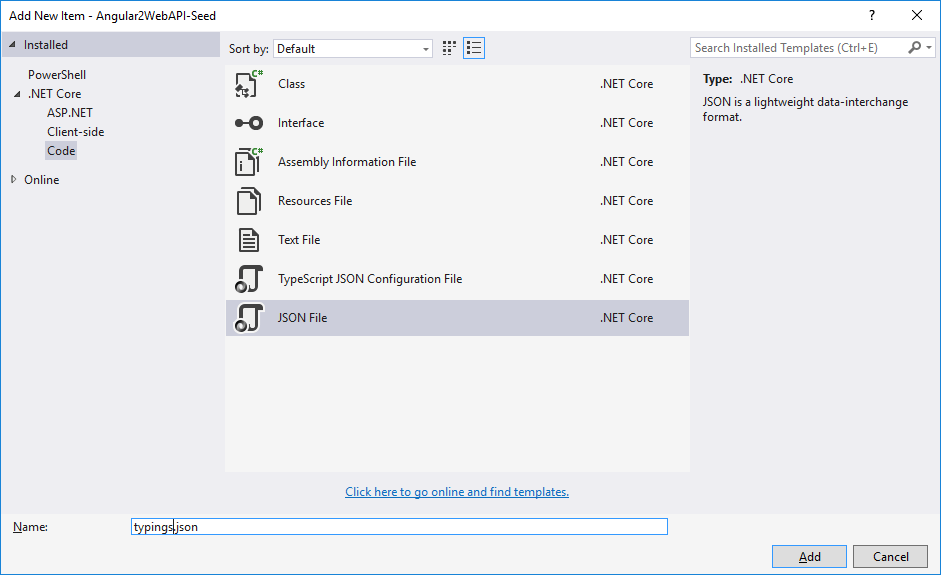Click the Name field with typings.json

coord(399,526)
